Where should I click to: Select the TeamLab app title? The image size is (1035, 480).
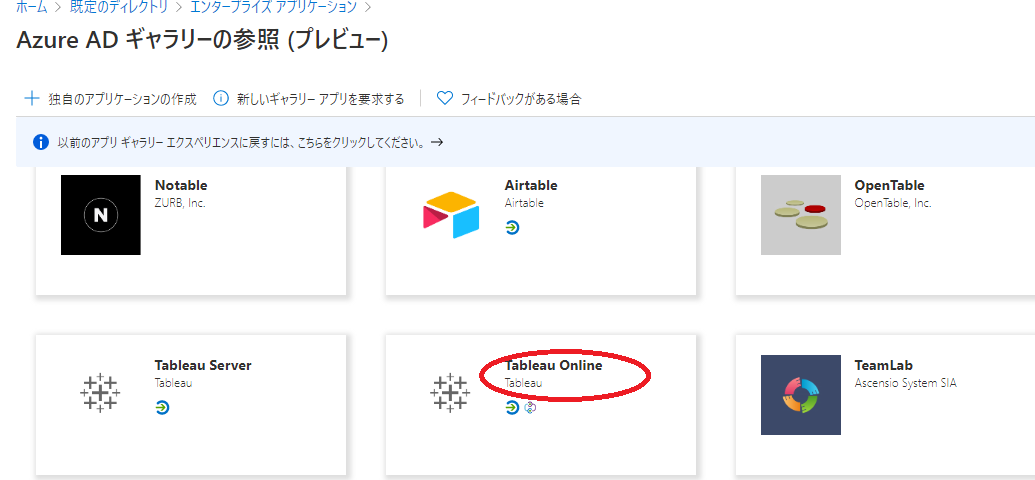pyautogui.click(x=883, y=365)
